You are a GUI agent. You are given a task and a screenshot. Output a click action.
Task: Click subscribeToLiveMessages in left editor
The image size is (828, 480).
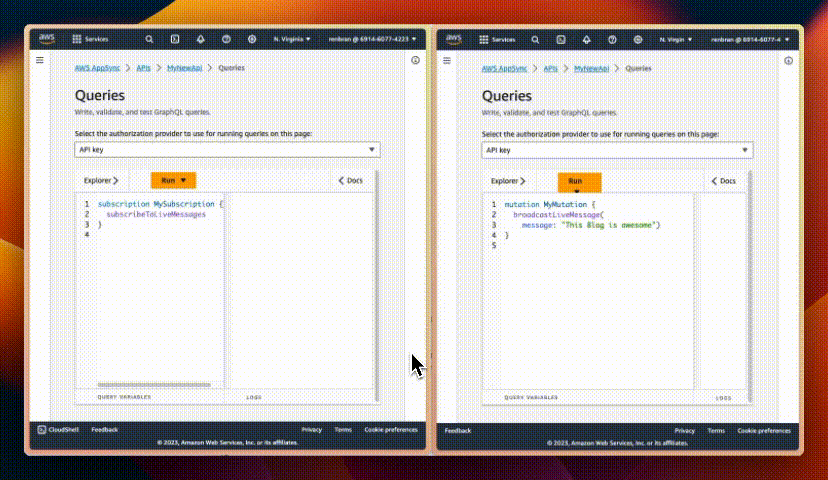[156, 214]
